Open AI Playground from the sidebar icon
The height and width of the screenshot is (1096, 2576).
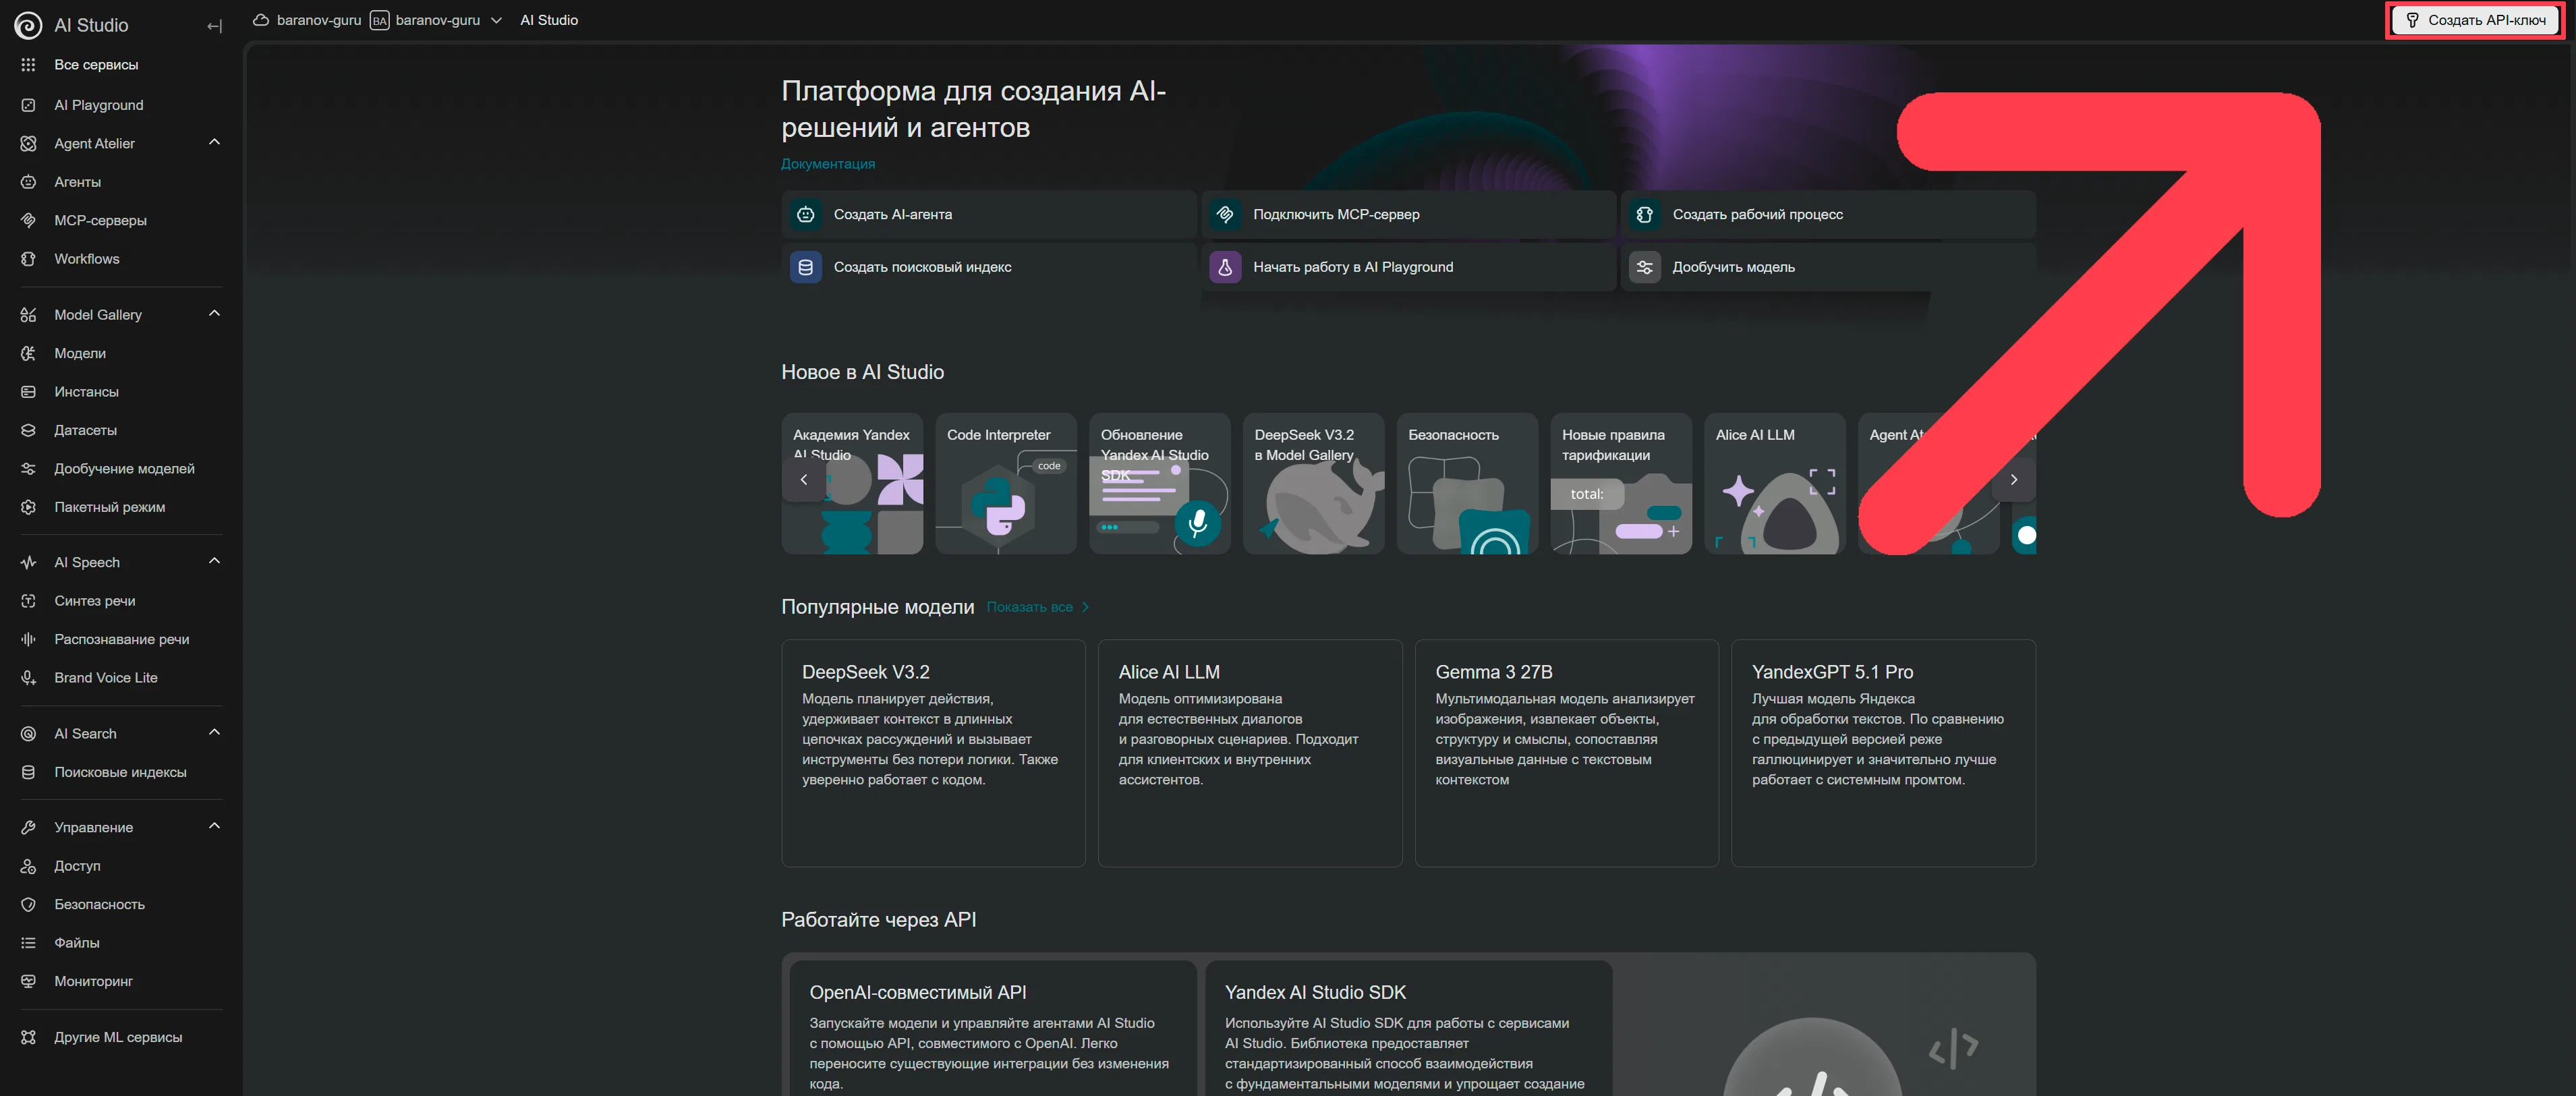pos(28,105)
